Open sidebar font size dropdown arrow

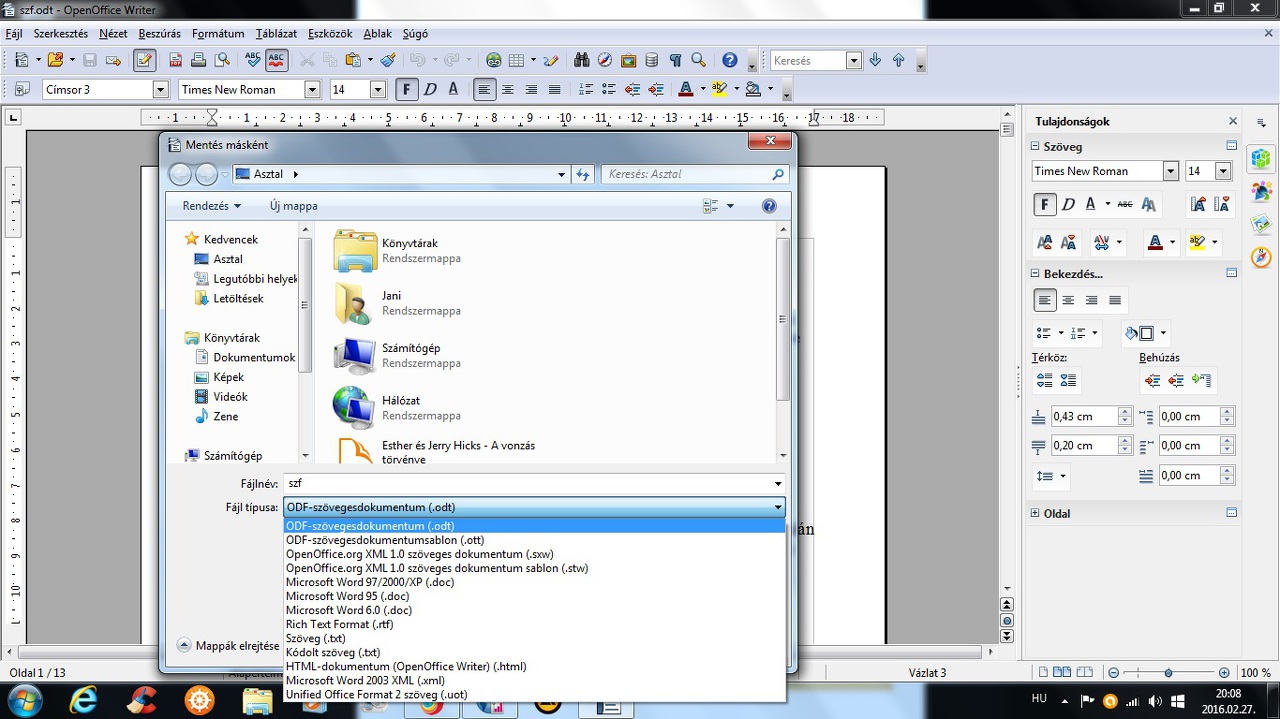1223,171
